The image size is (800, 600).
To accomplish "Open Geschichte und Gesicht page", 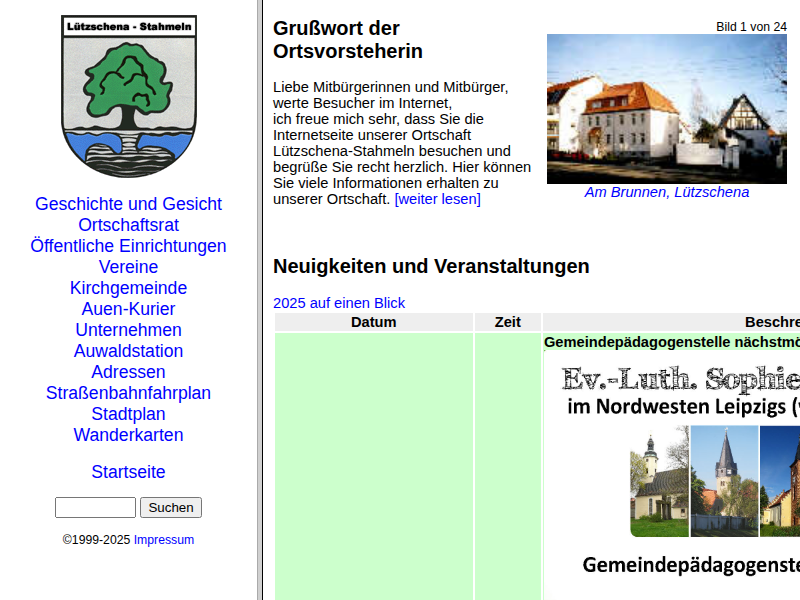I will [x=128, y=204].
